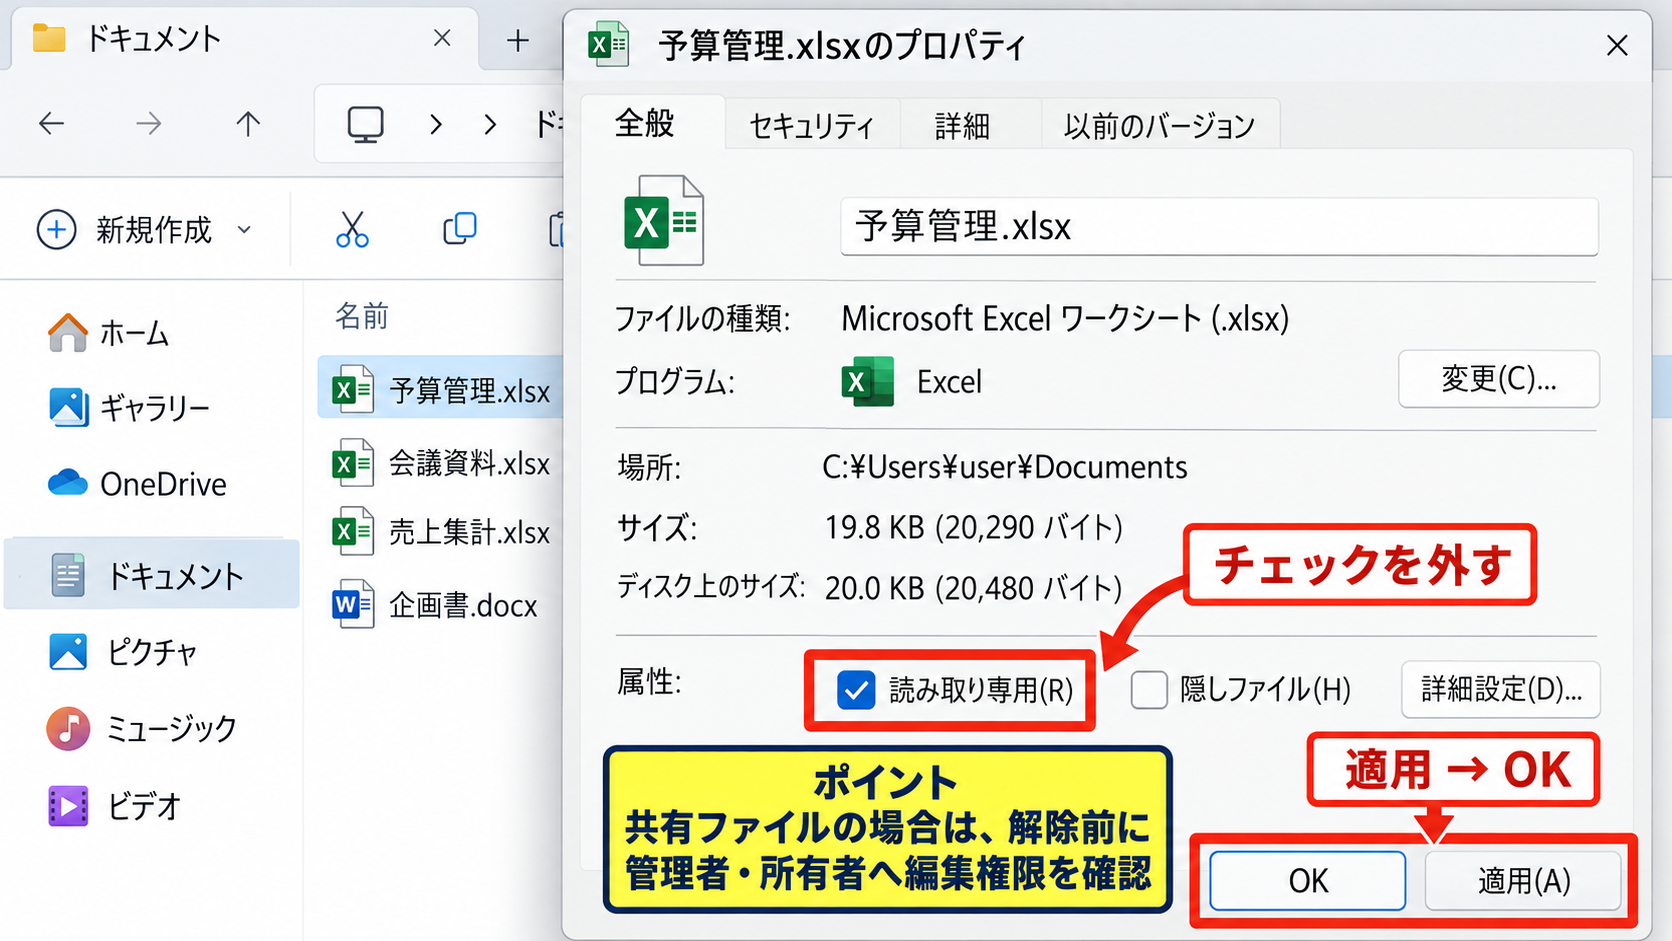Select the 会議資料.xlsx file
Image resolution: width=1672 pixels, height=941 pixels.
click(x=441, y=463)
